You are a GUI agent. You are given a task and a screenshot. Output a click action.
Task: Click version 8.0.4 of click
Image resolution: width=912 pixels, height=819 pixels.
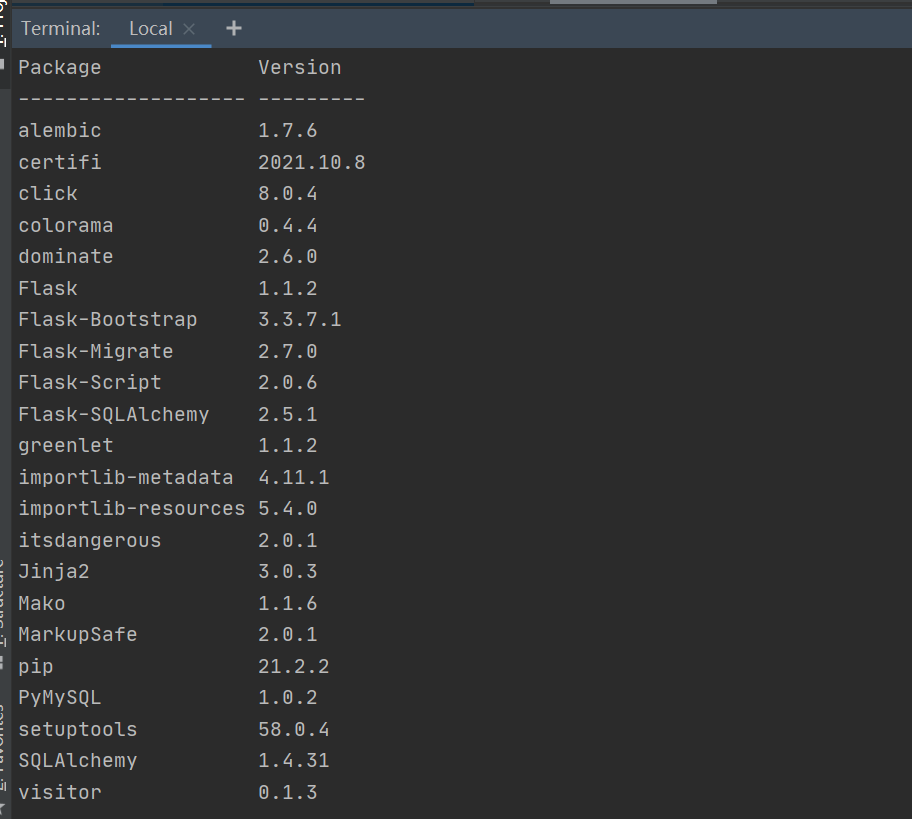(288, 193)
